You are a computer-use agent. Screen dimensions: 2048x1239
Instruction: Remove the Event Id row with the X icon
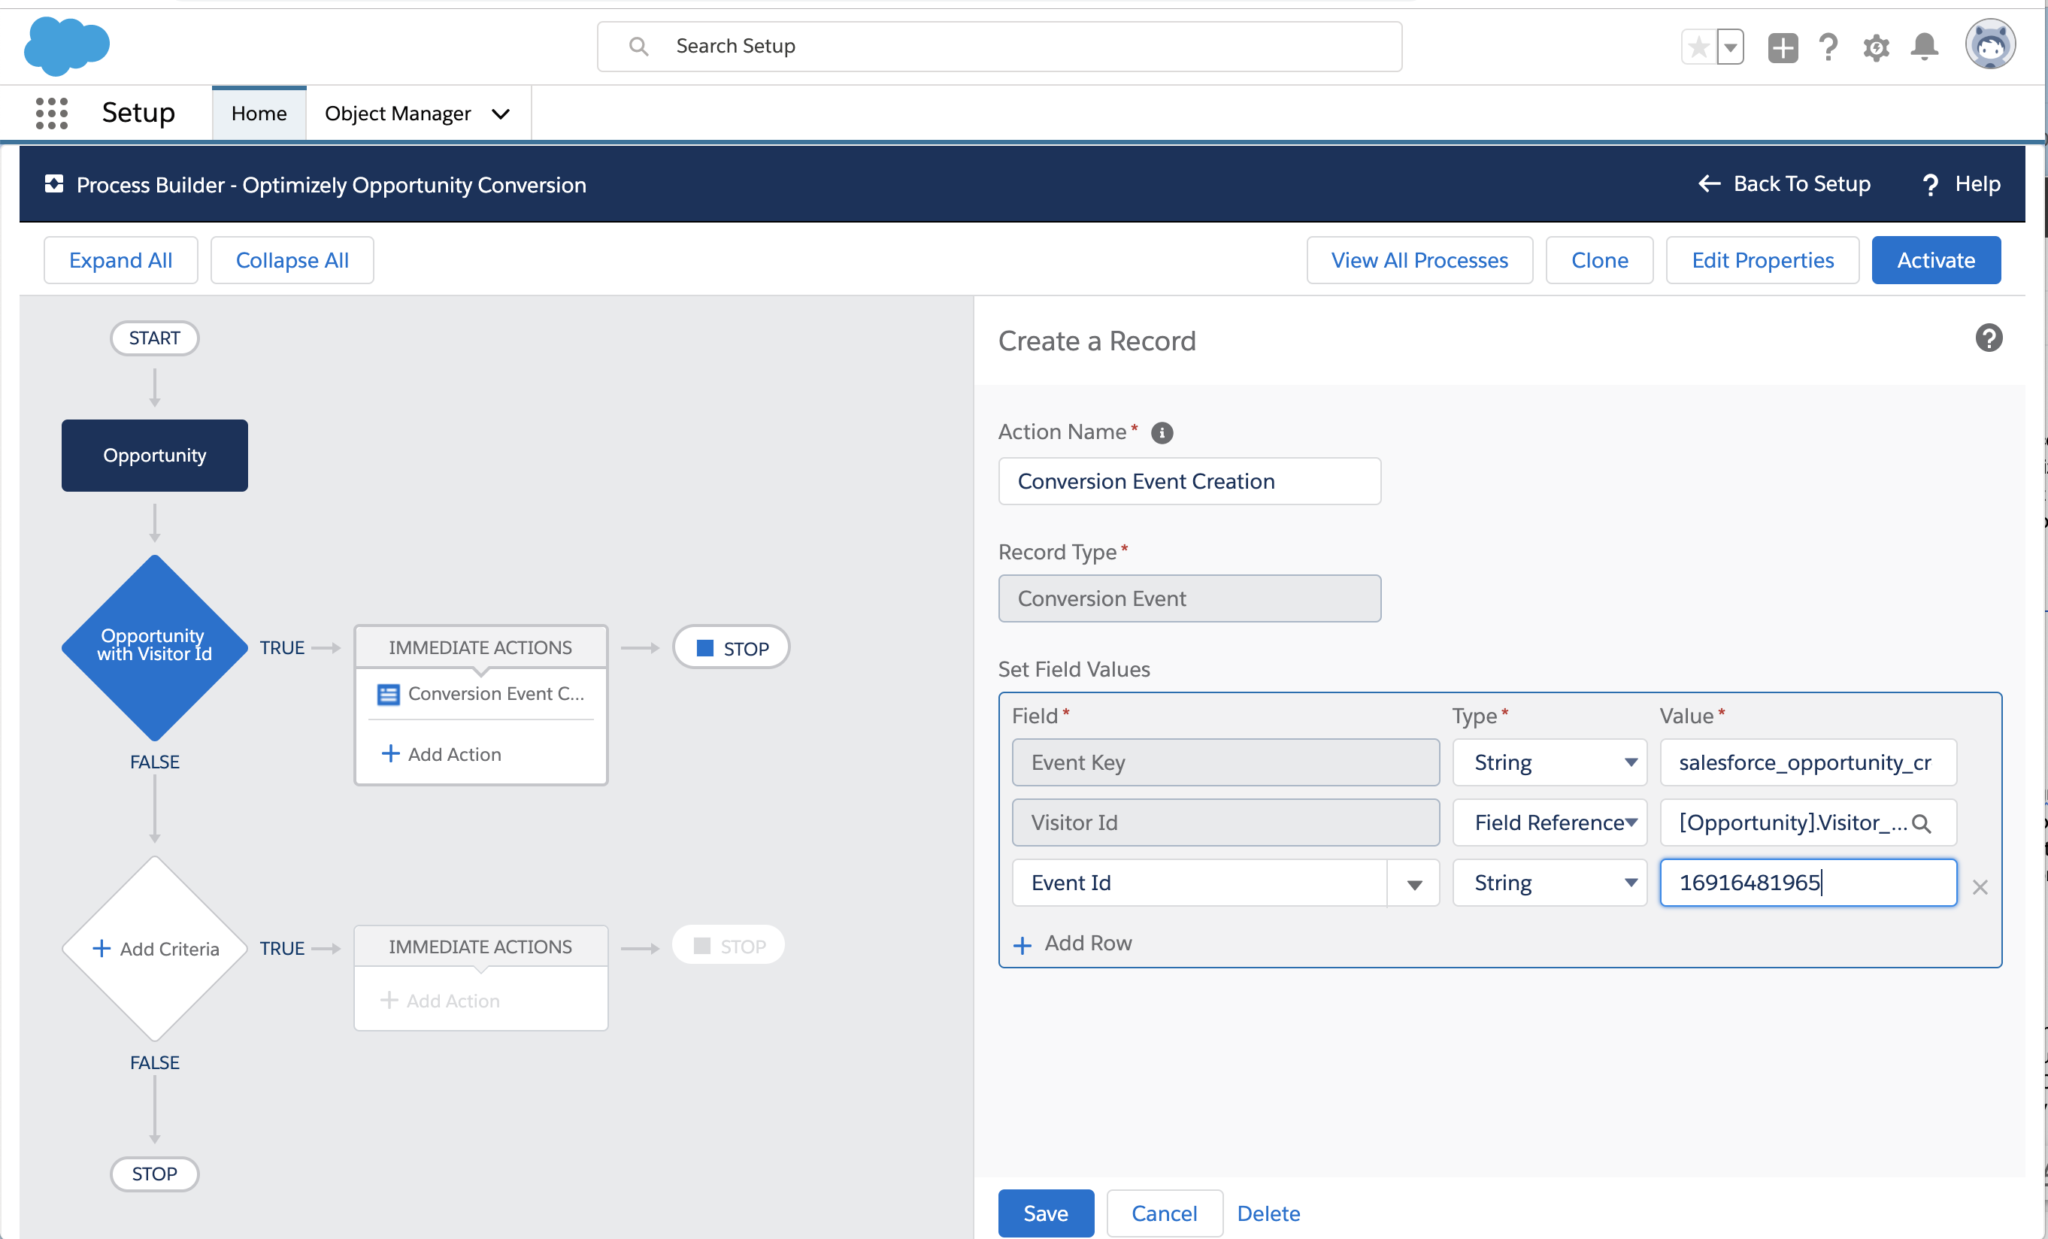pos(1980,886)
